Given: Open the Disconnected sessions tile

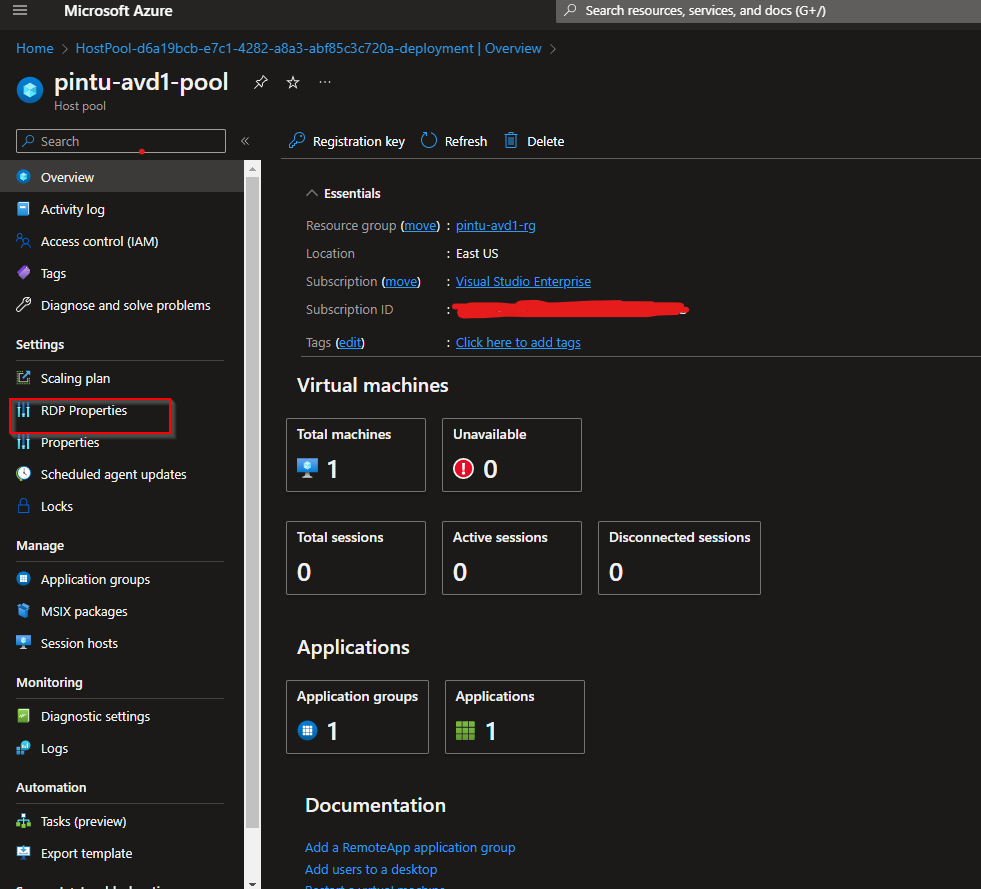Looking at the screenshot, I should click(x=679, y=558).
